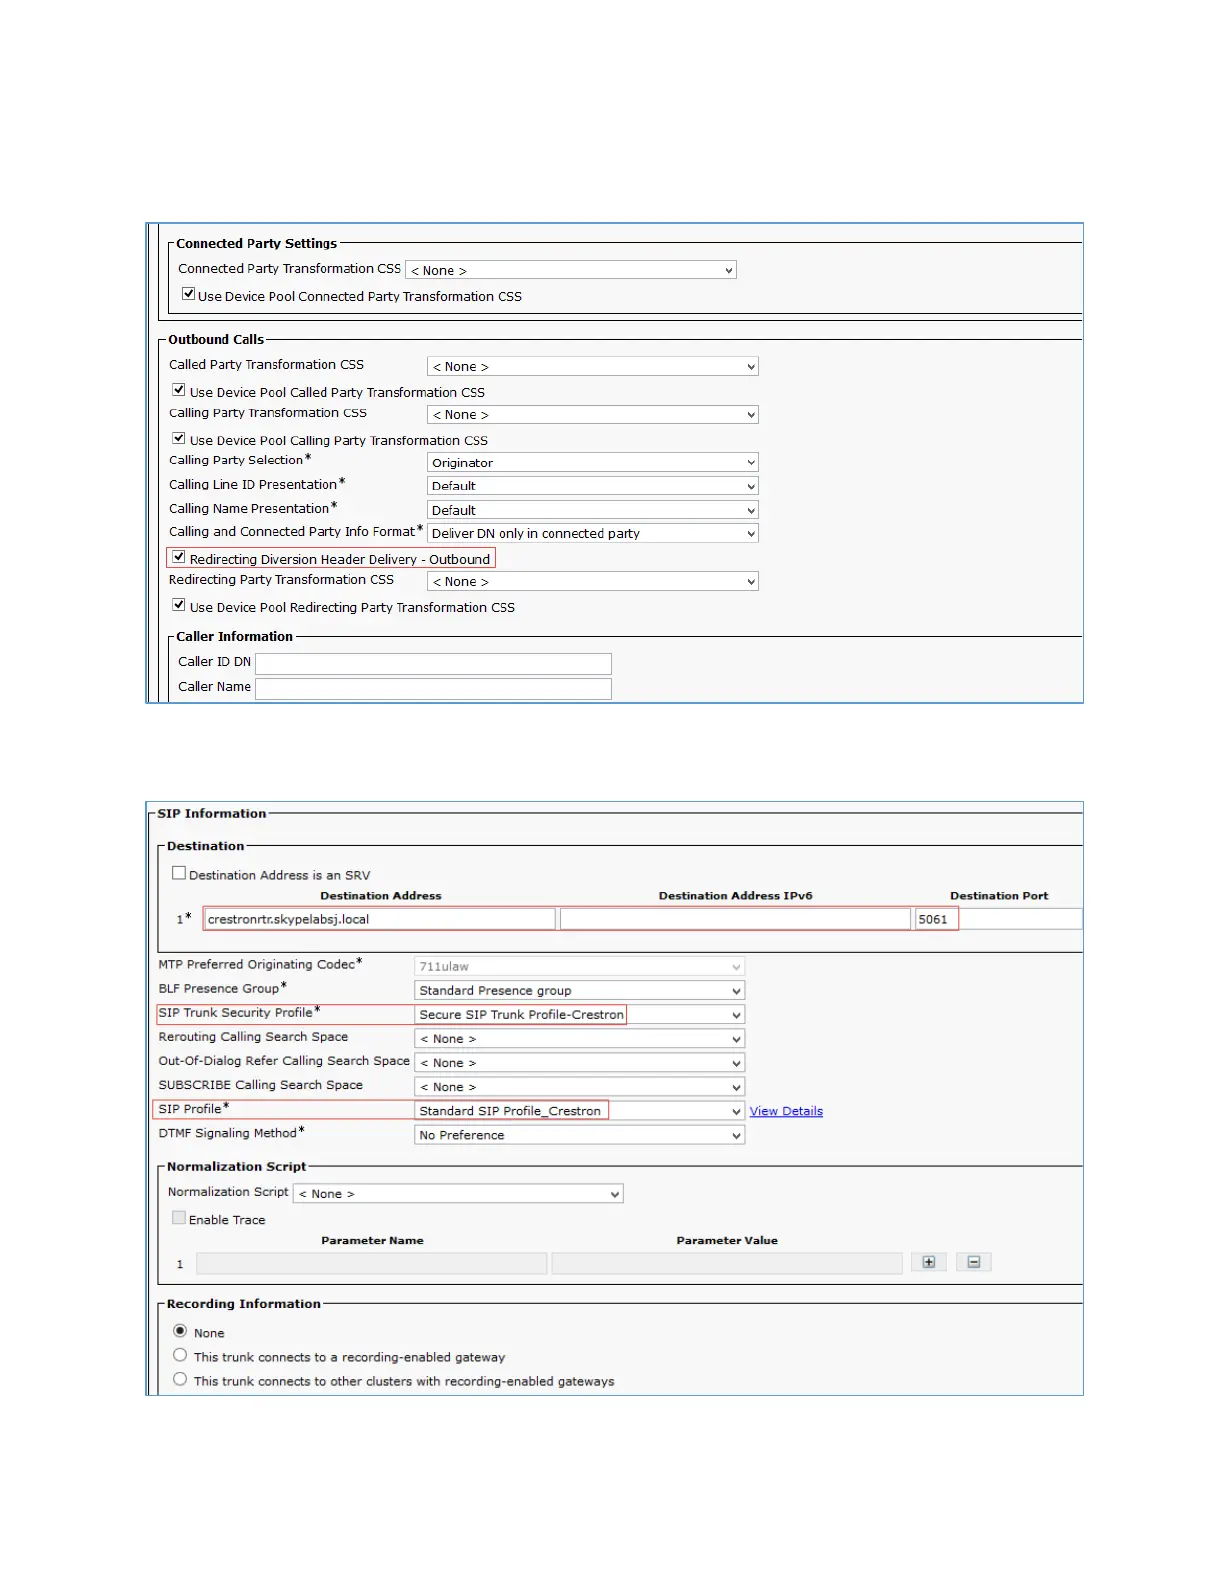1224x1584 pixels.
Task: Click the Destination Address field crestronrtr.skypelabsj.local
Action: pyautogui.click(x=379, y=919)
